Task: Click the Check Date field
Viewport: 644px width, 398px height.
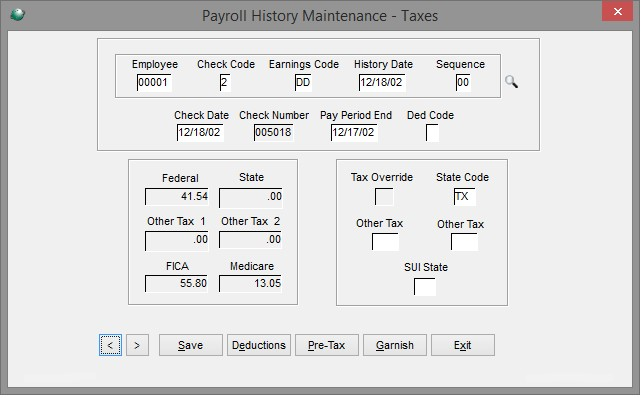Action: pyautogui.click(x=200, y=133)
